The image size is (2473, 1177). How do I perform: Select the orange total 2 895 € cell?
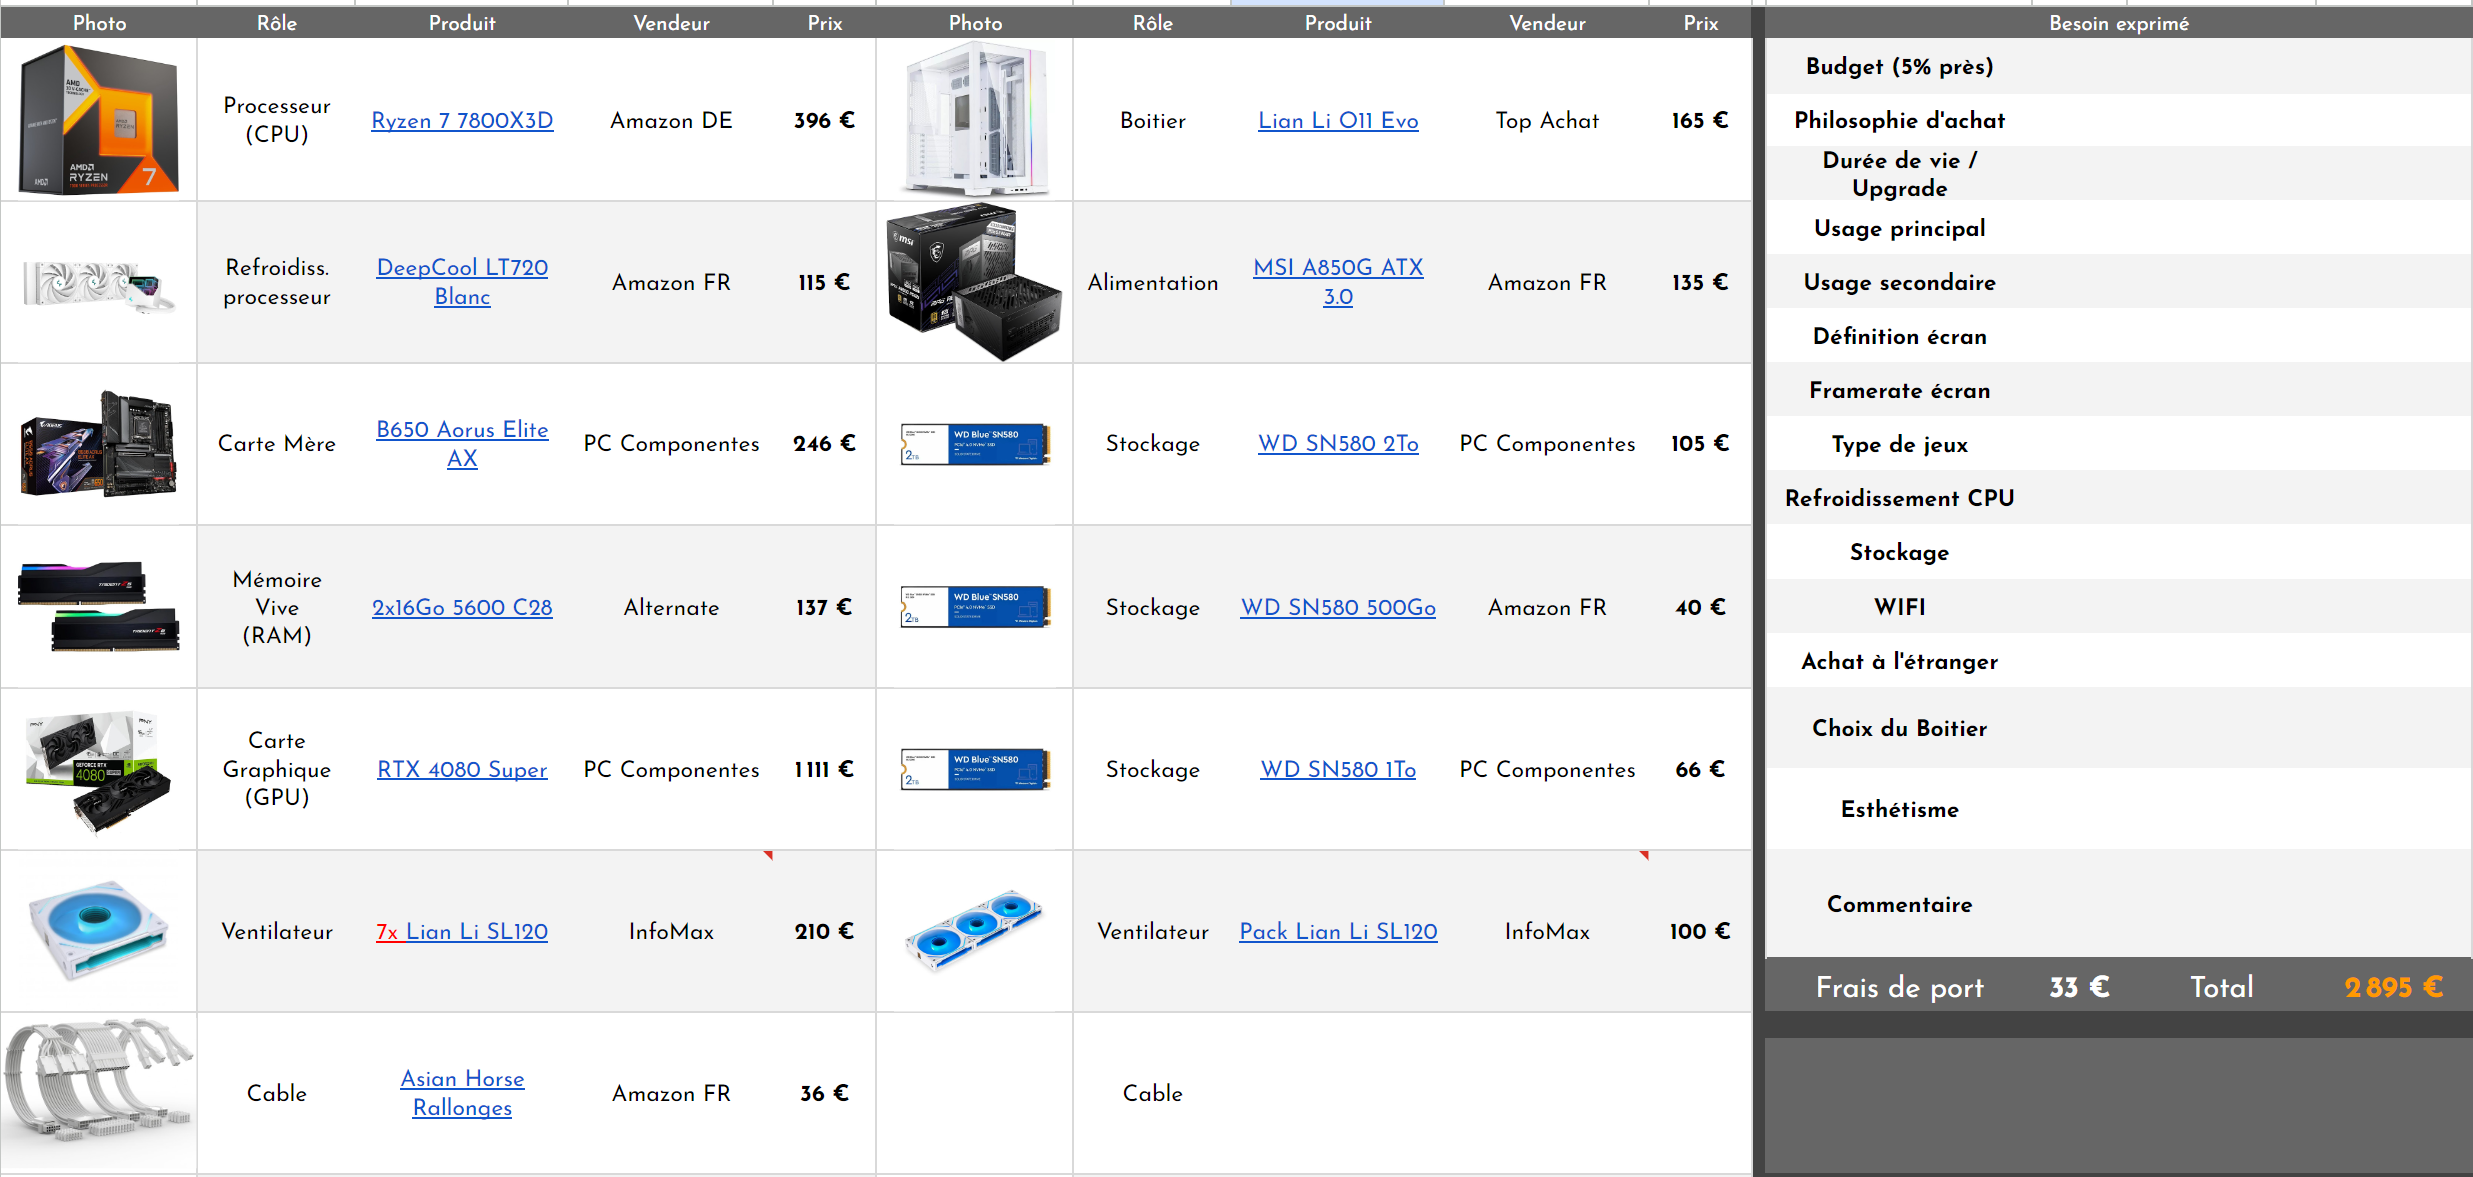pyautogui.click(x=2393, y=987)
